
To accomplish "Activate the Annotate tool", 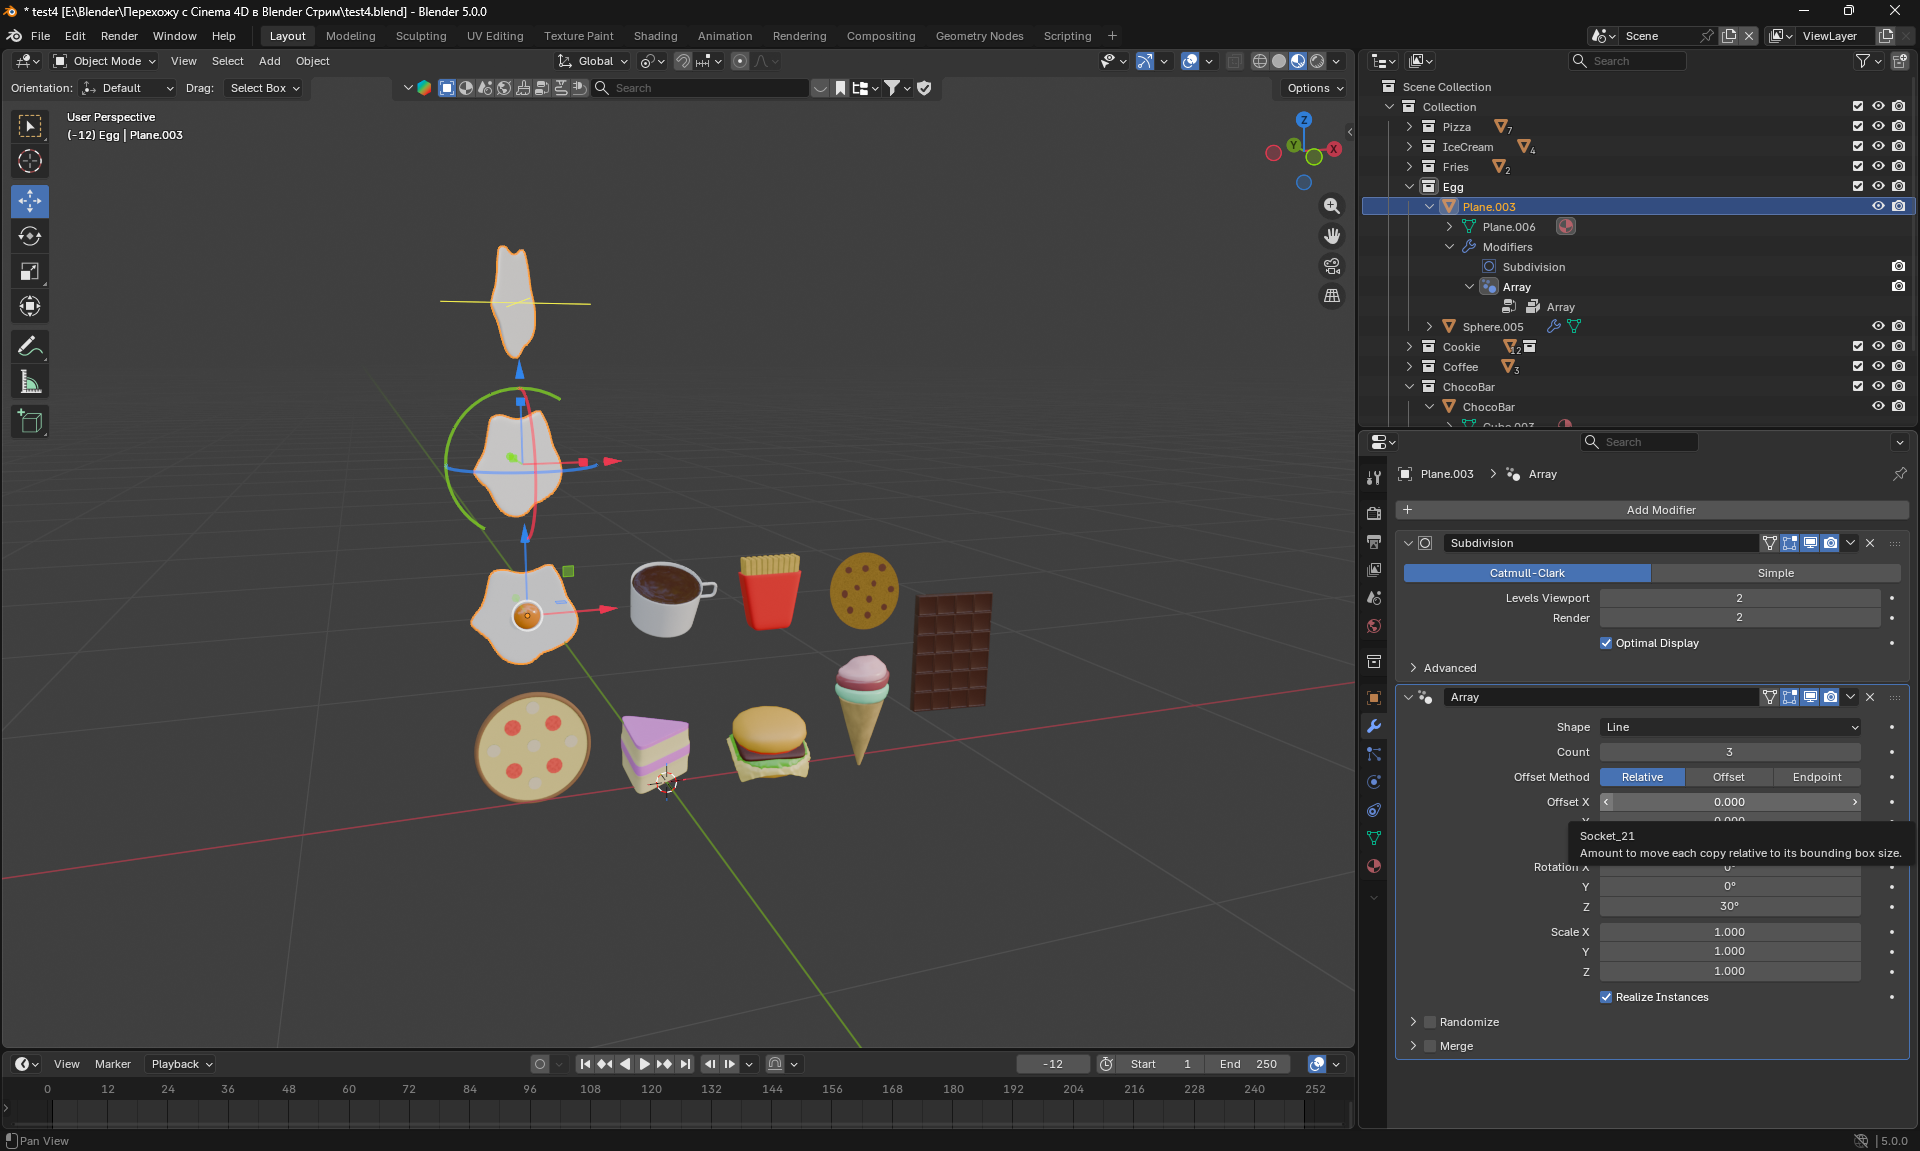I will (x=30, y=347).
